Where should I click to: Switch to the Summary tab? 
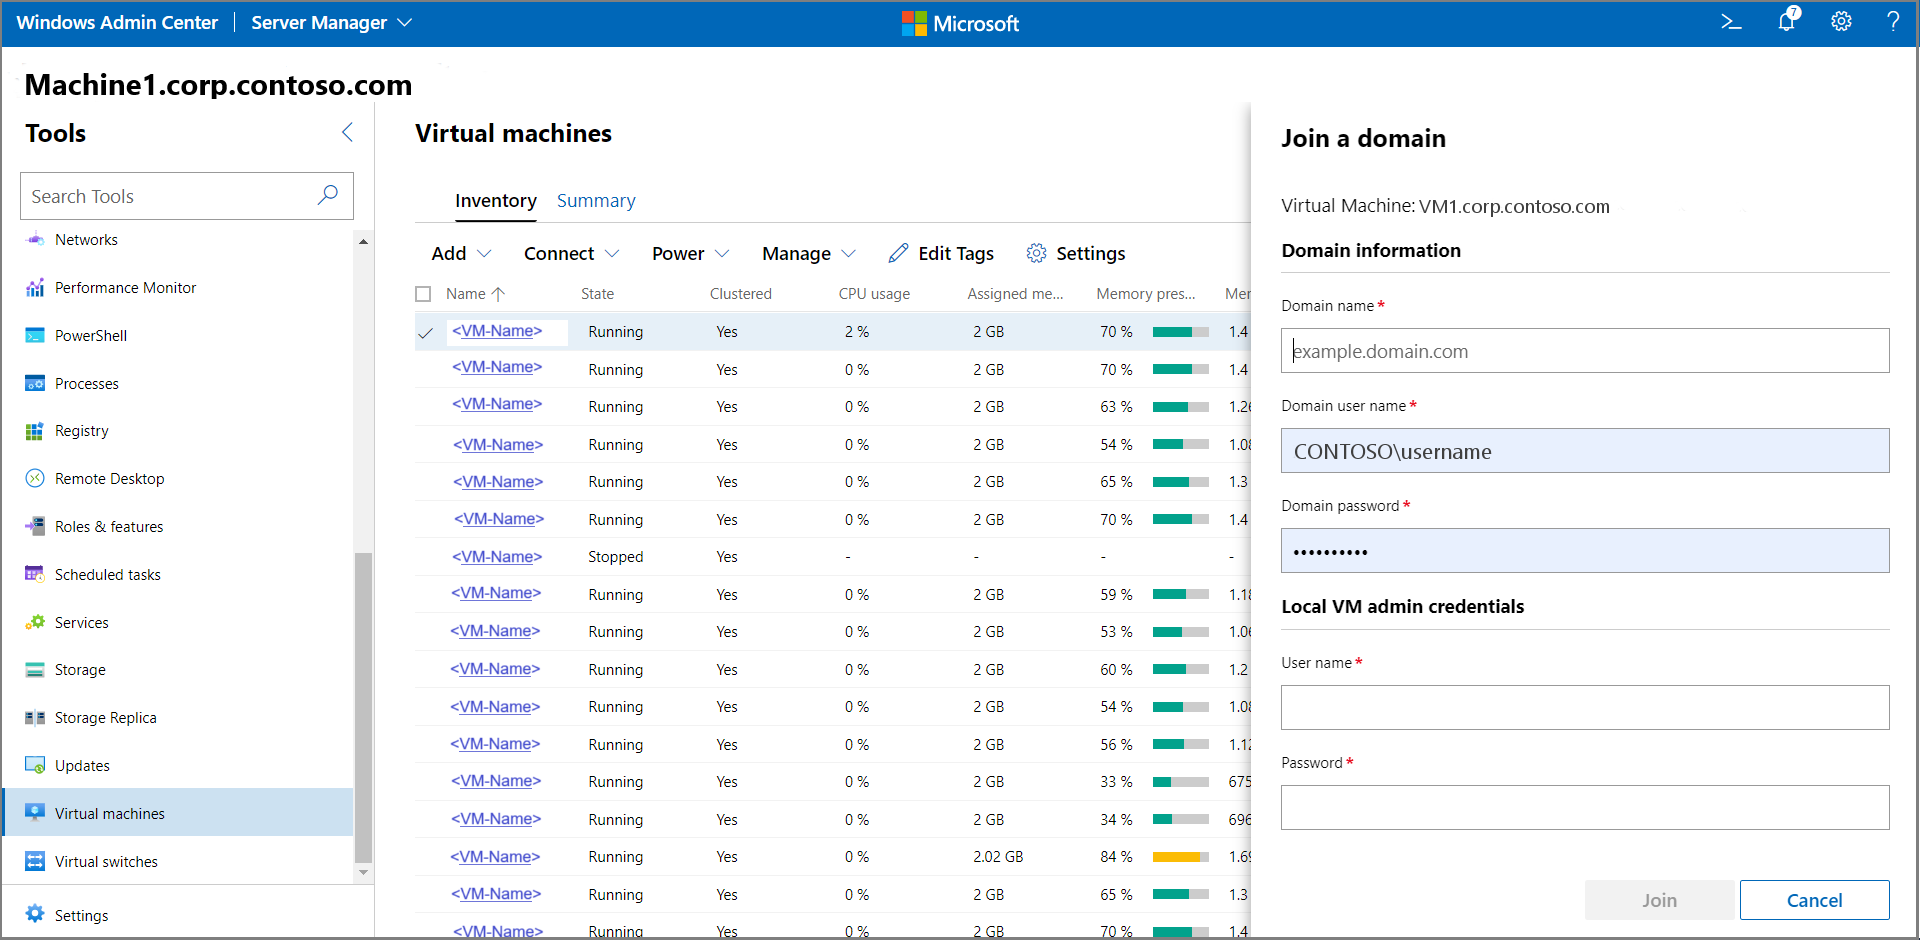(596, 201)
